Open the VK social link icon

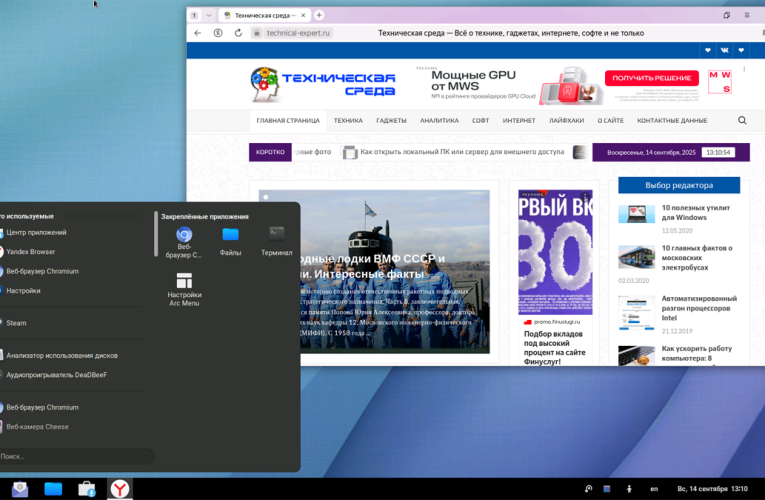(724, 50)
